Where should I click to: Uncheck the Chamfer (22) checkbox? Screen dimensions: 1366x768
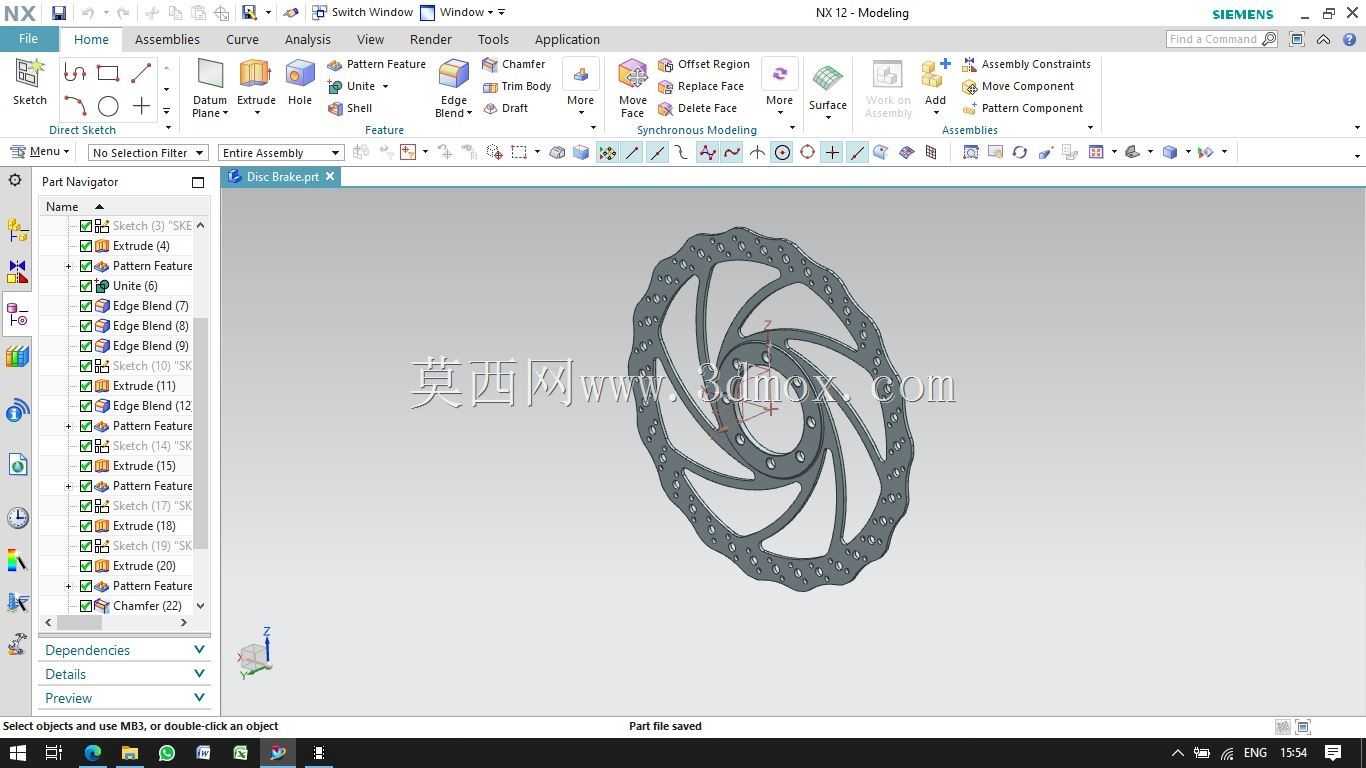tap(86, 606)
